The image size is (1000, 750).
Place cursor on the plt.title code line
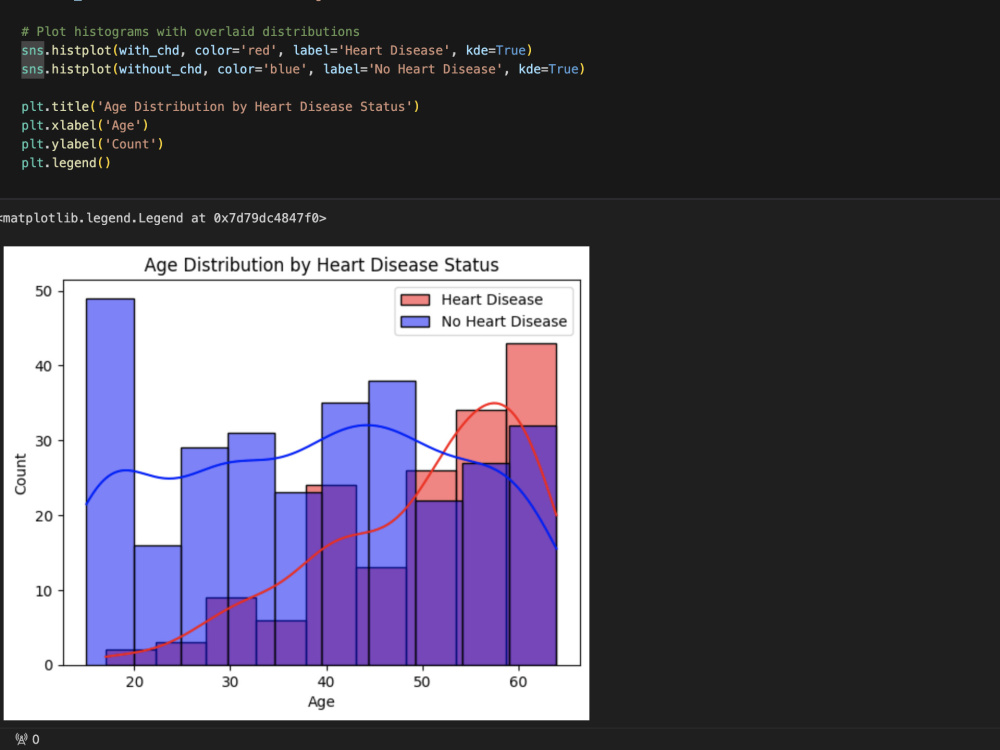[x=220, y=107]
